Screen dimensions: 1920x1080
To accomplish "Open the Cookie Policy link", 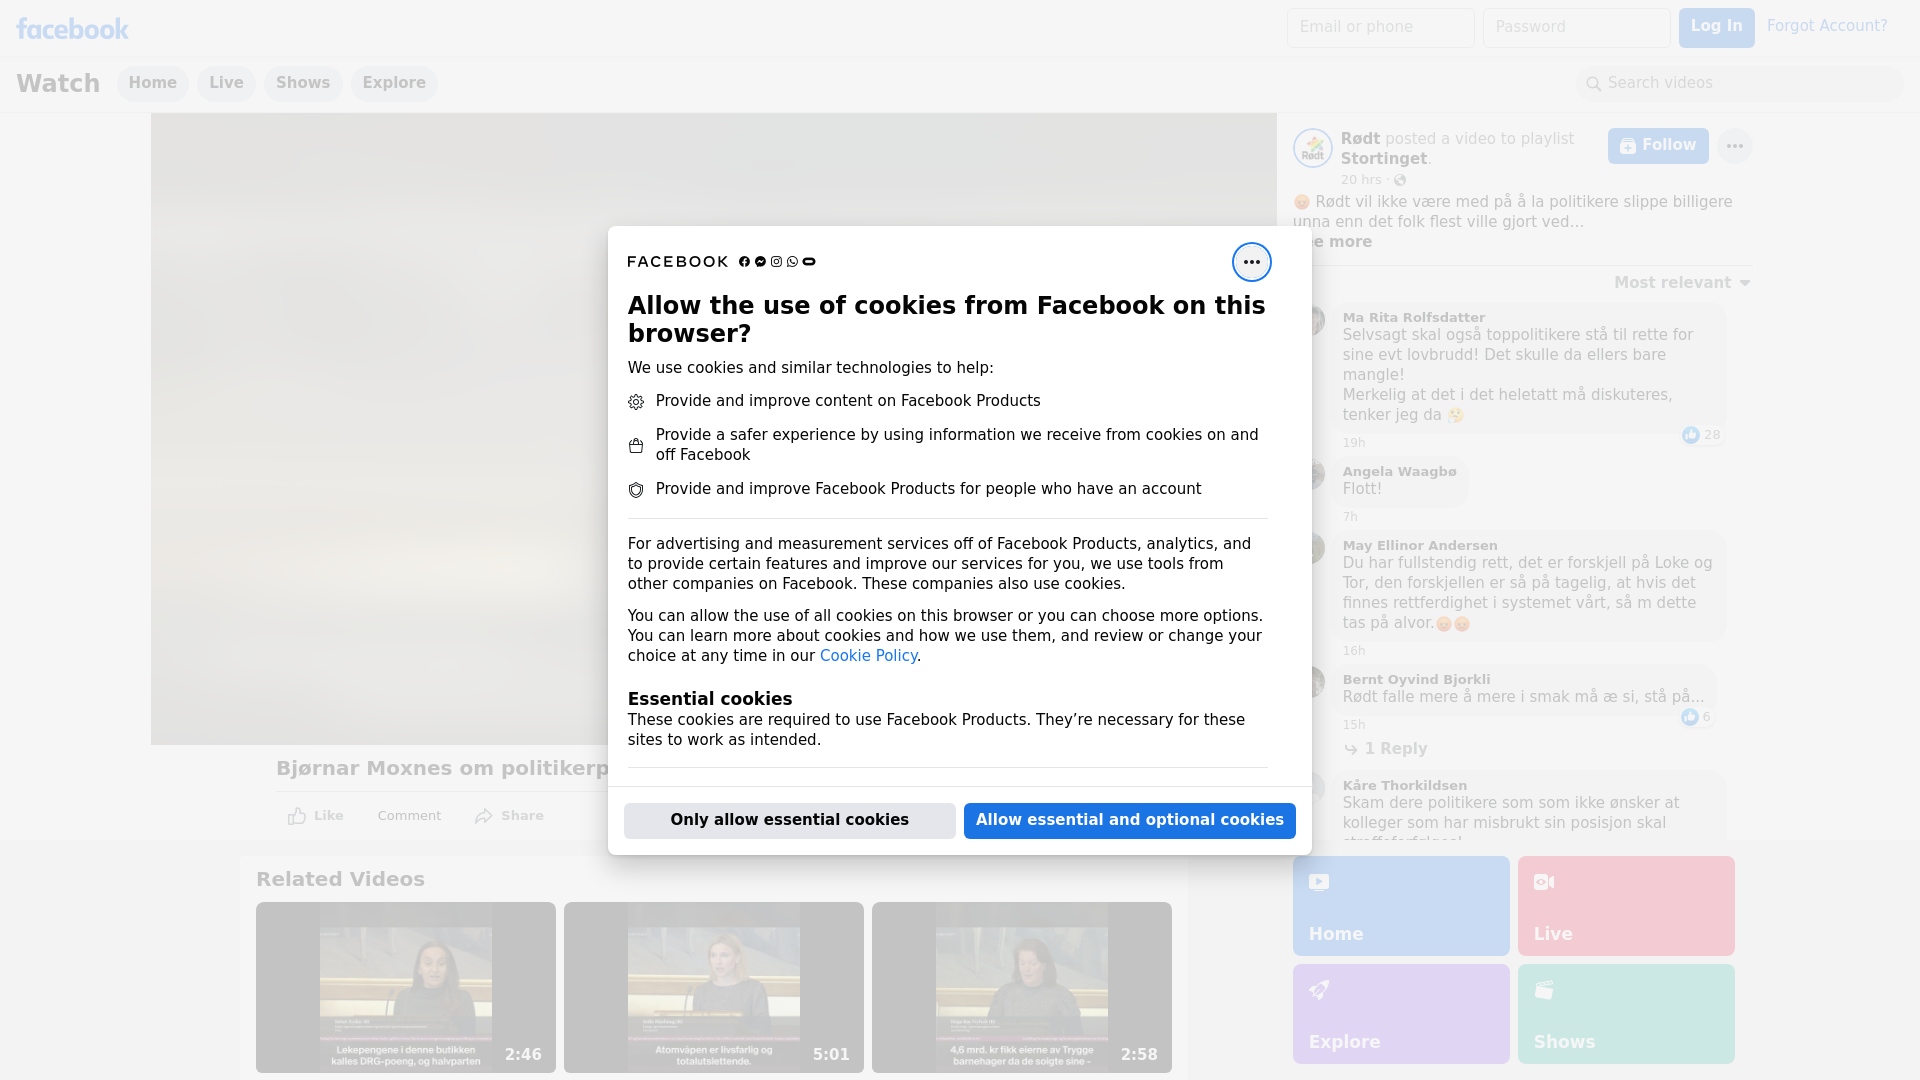I will (868, 656).
